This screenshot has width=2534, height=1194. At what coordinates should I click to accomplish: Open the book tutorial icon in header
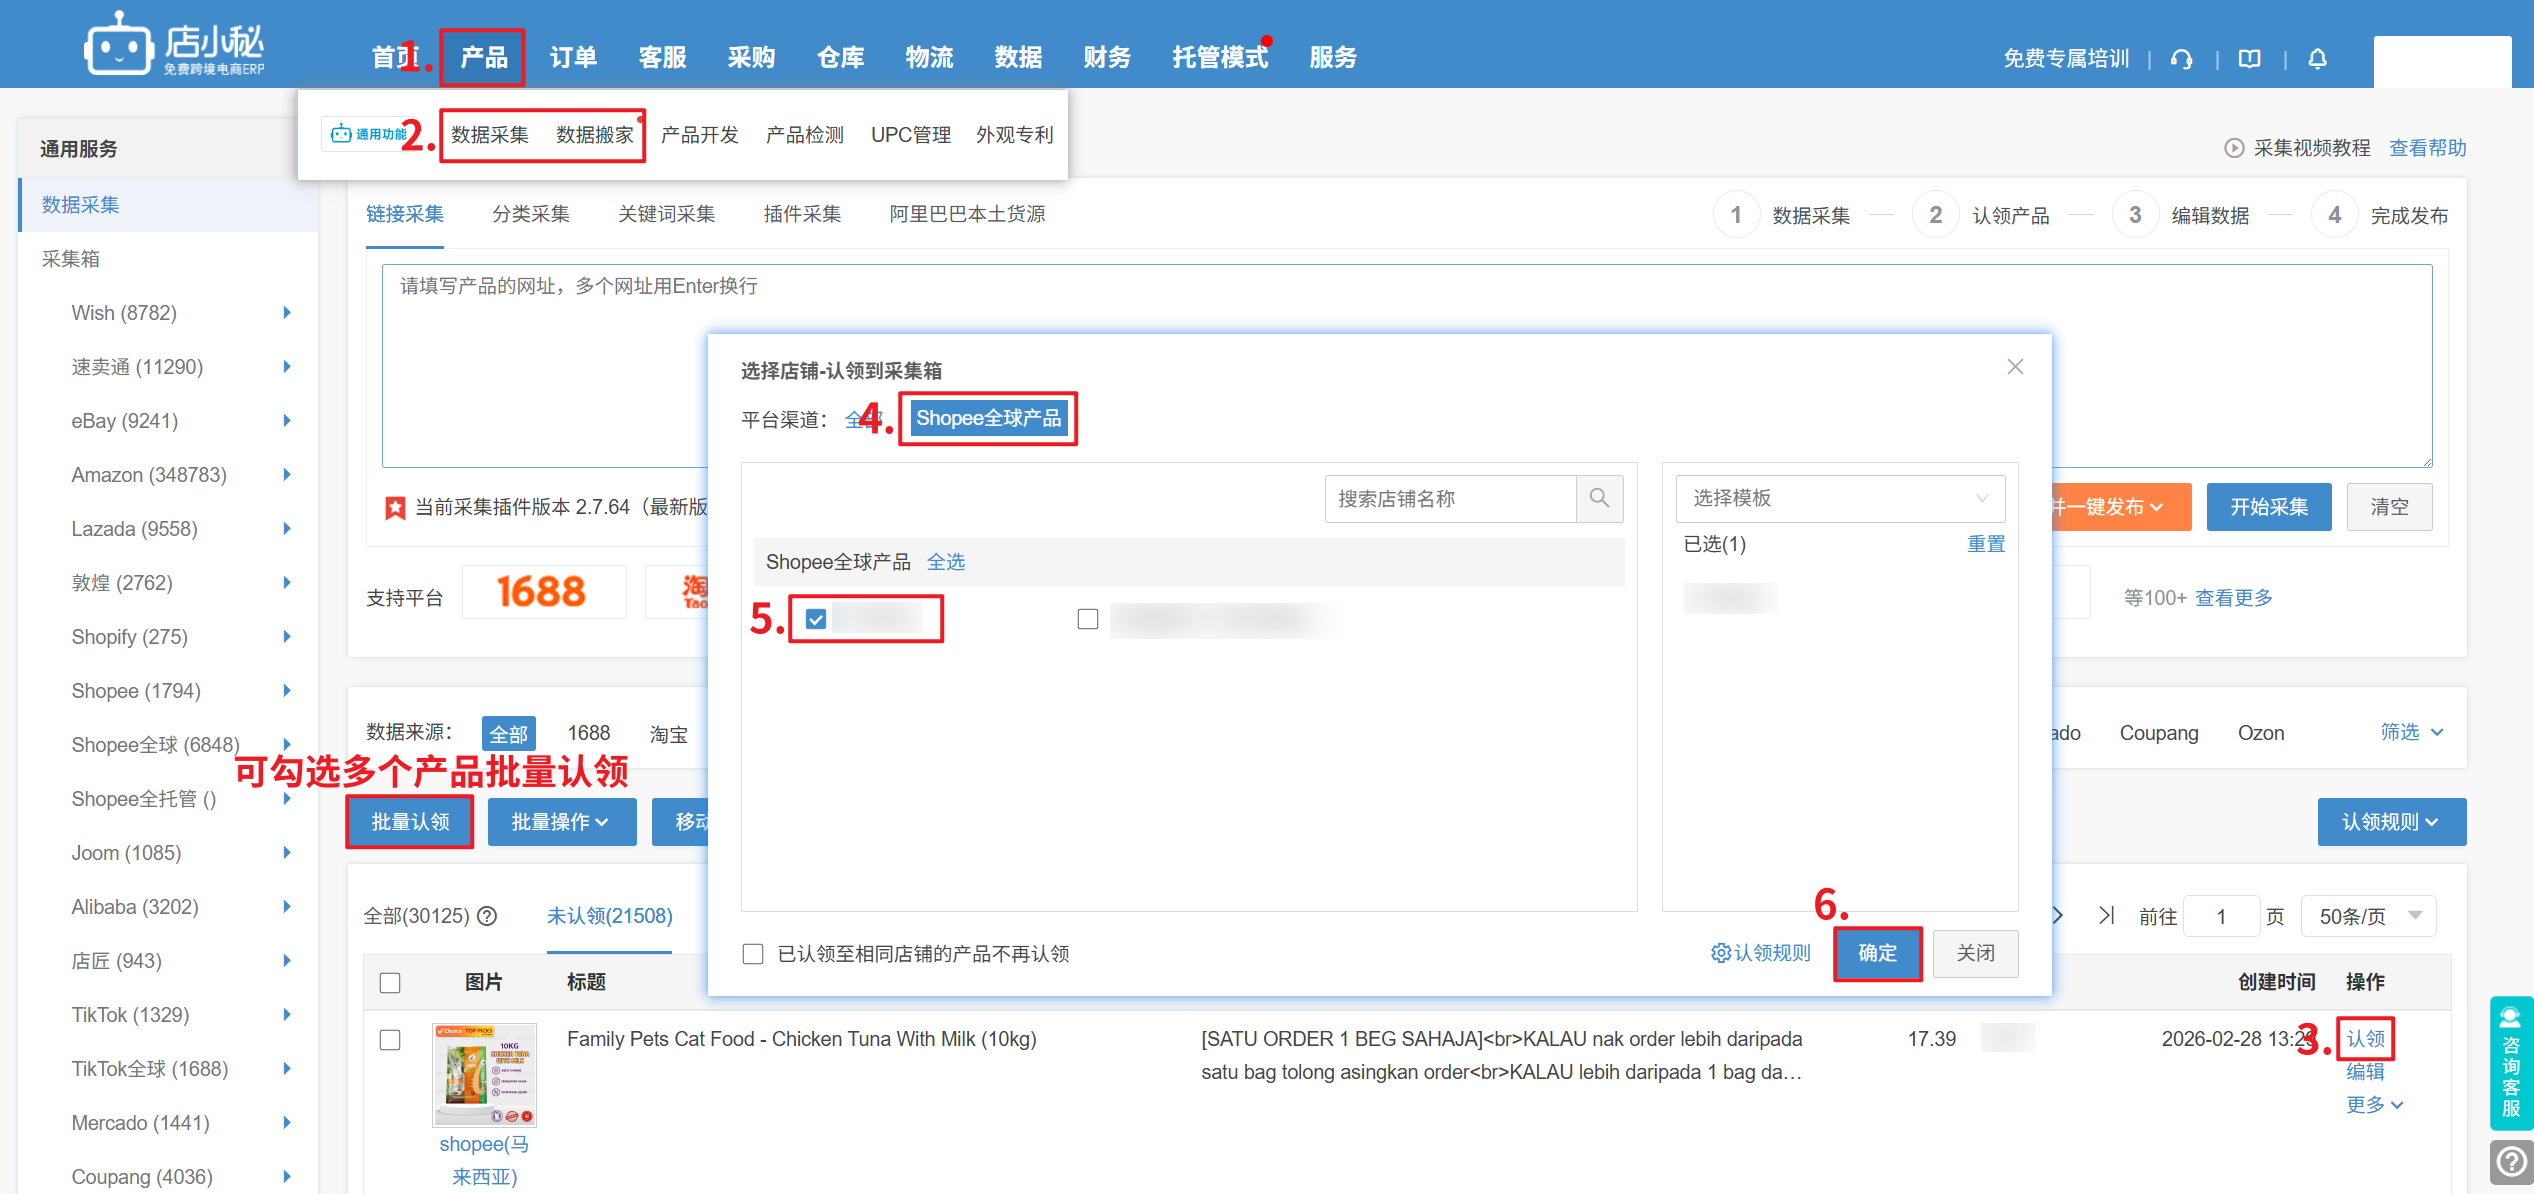[2249, 59]
